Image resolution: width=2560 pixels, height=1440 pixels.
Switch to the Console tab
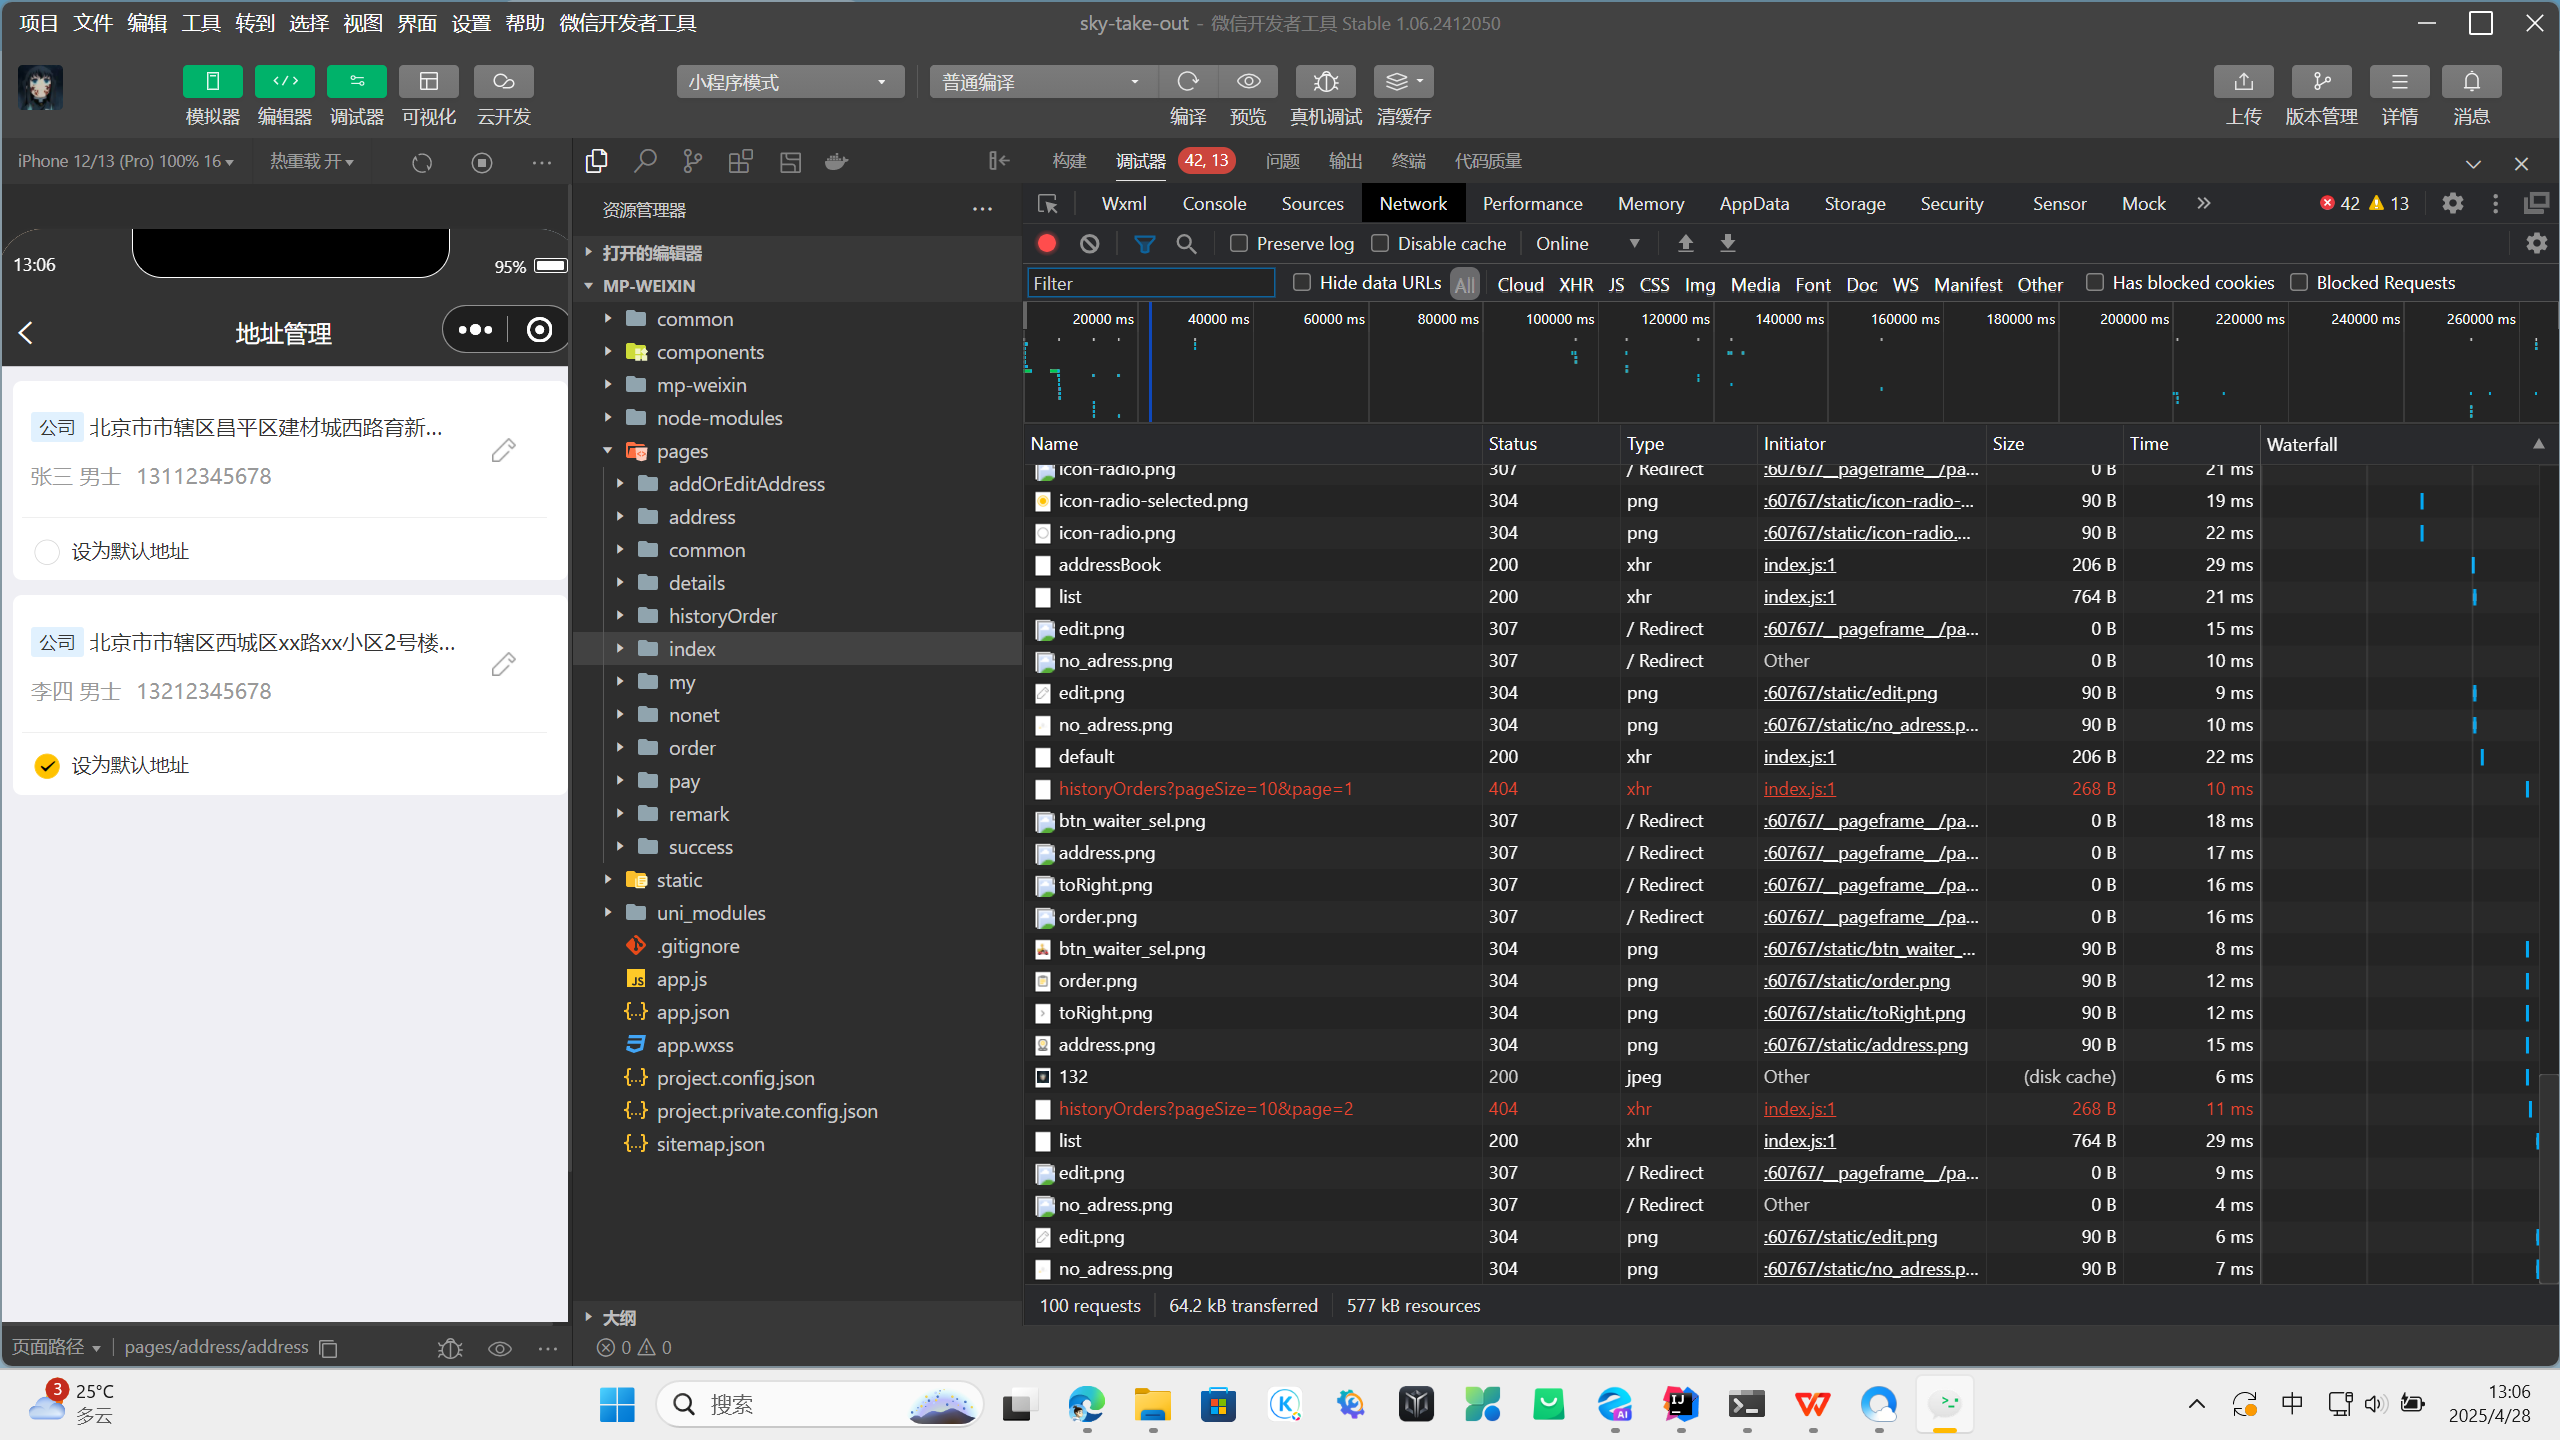[x=1213, y=204]
